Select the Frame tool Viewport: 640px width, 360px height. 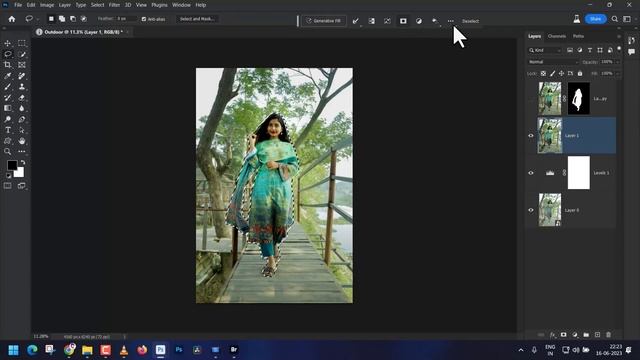22,65
